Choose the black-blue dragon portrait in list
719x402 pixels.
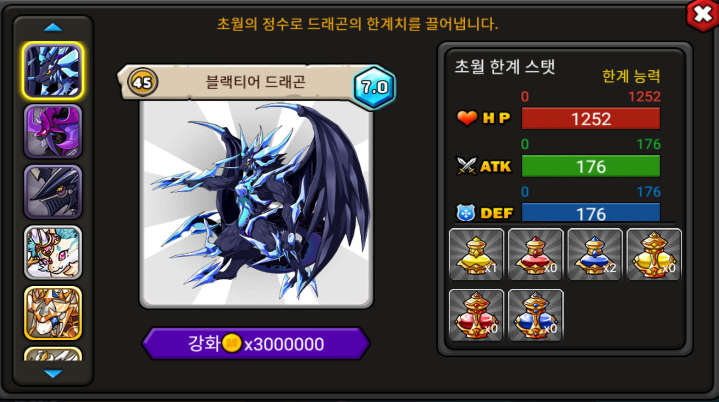[x=53, y=71]
